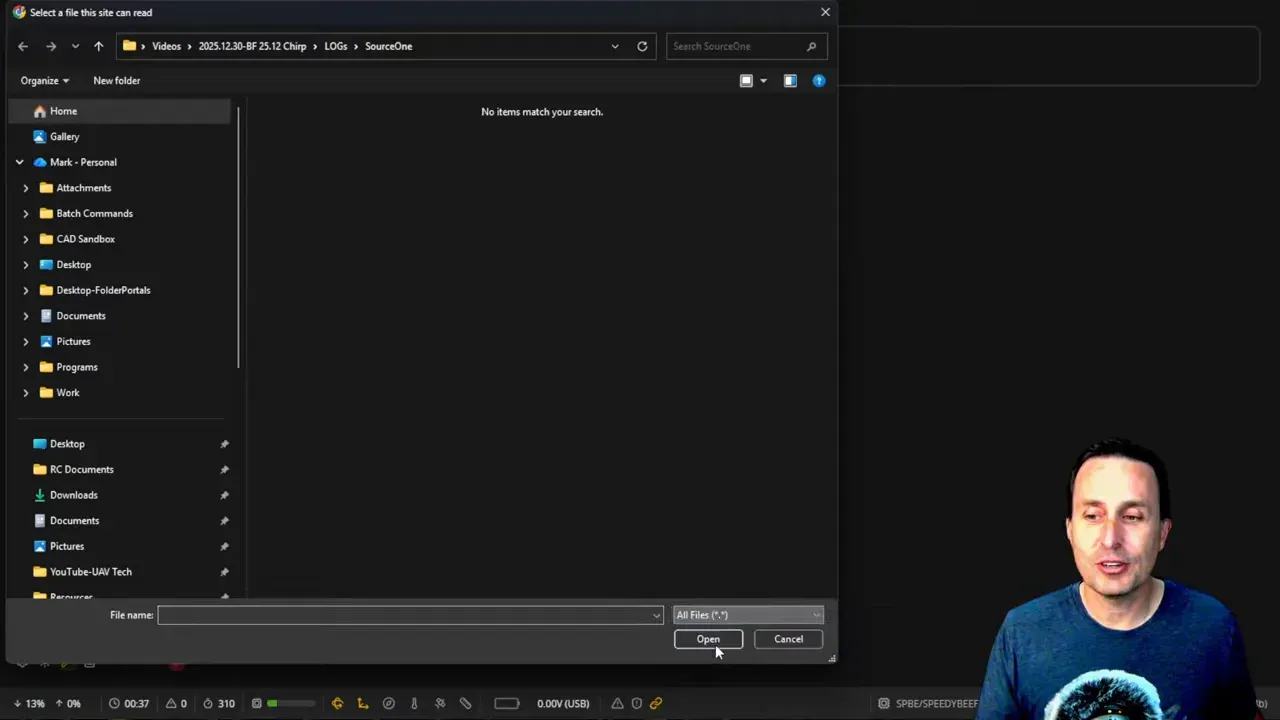Expand the Desktop tree node
1280x720 pixels.
(x=26, y=265)
